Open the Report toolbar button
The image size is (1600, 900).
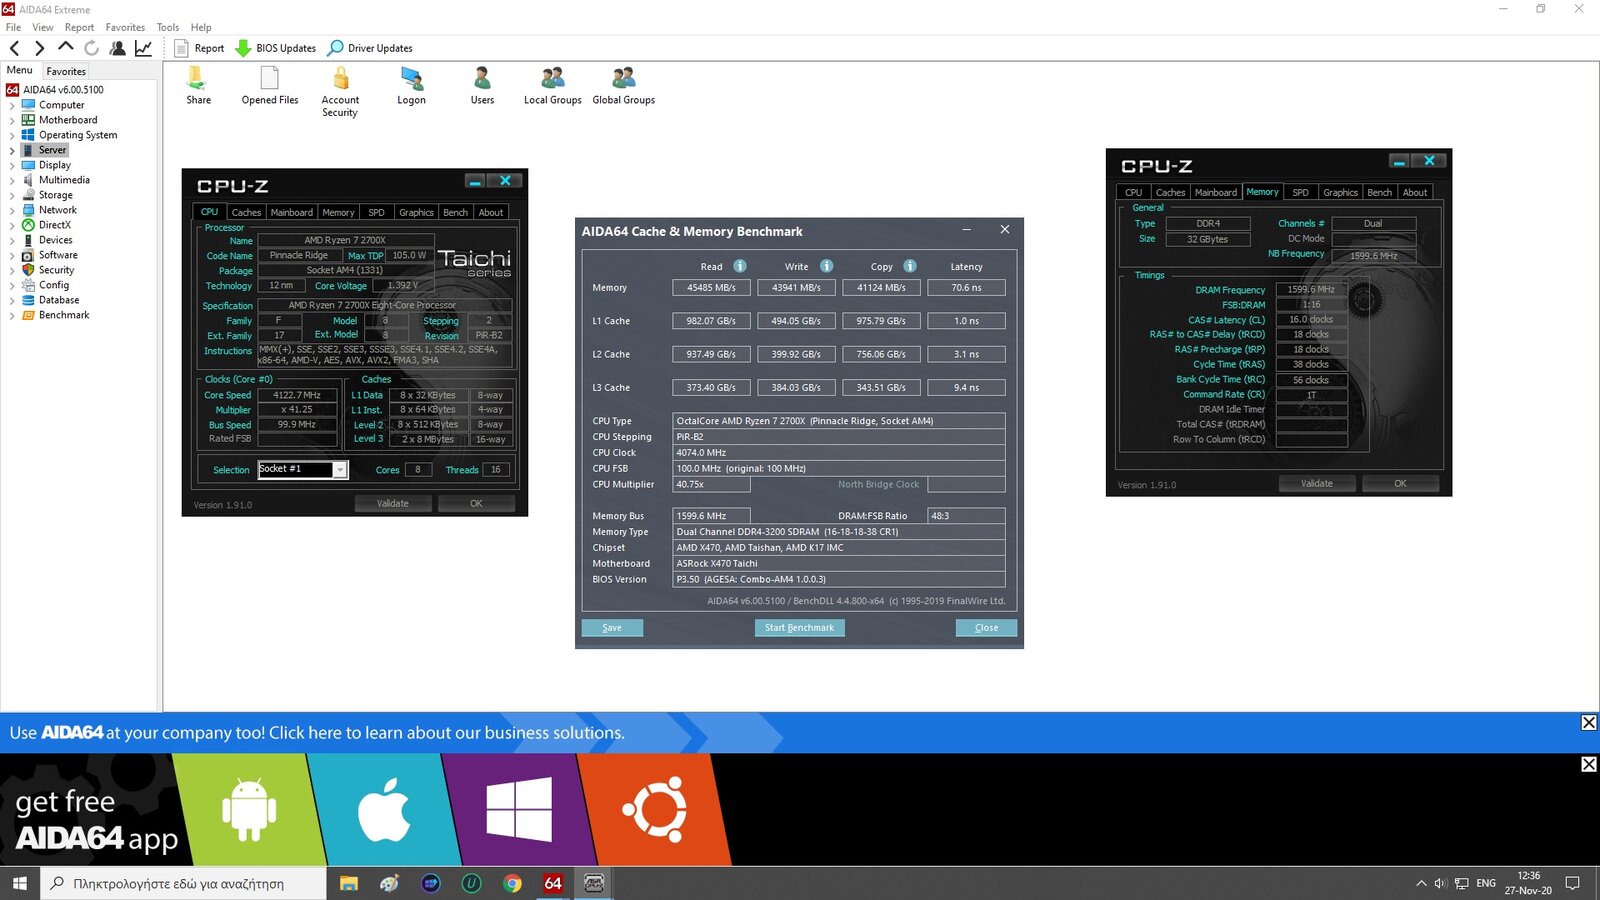(x=199, y=48)
